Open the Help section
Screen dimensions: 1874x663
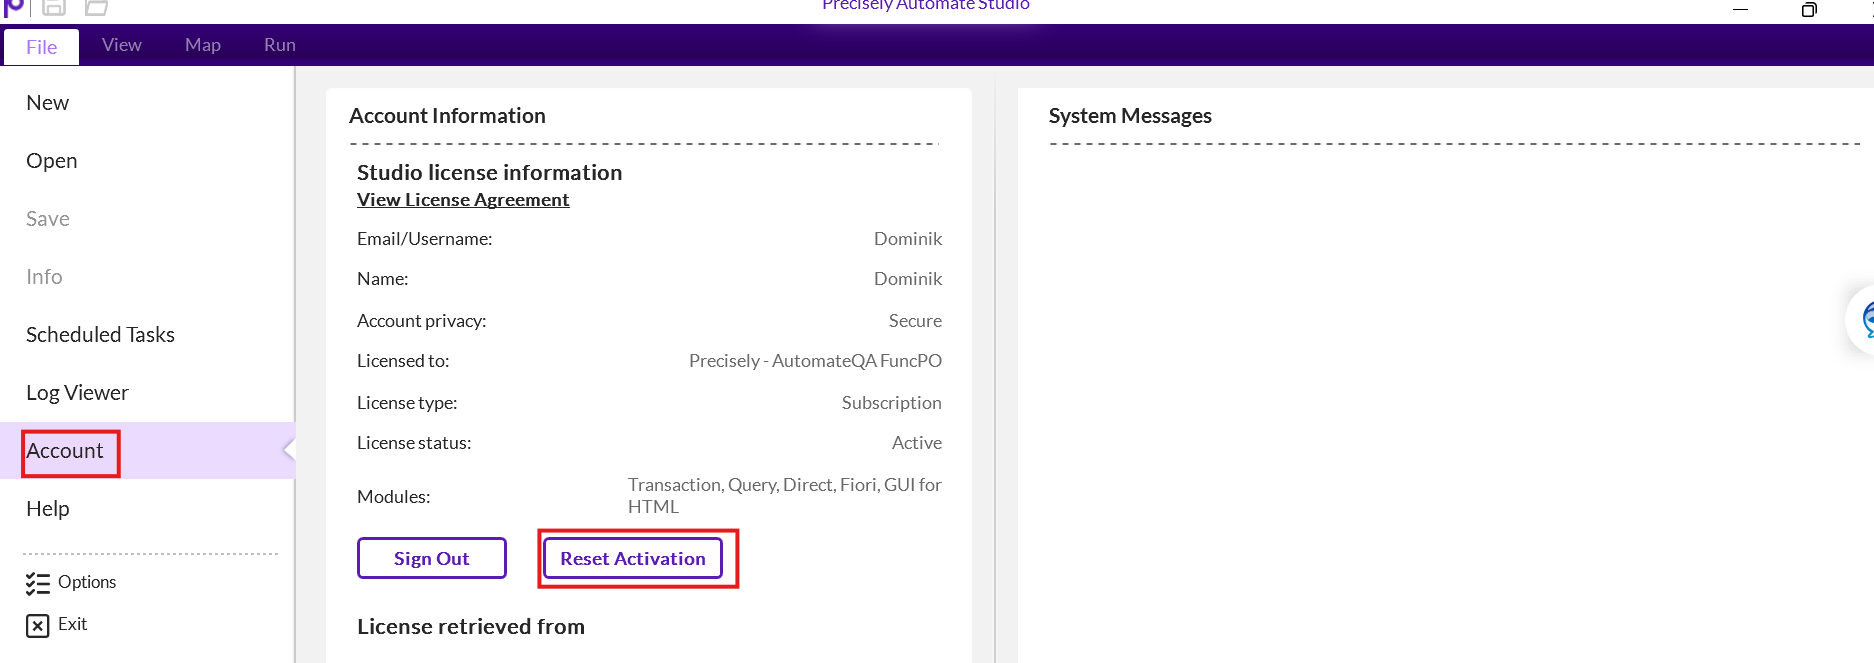click(47, 509)
